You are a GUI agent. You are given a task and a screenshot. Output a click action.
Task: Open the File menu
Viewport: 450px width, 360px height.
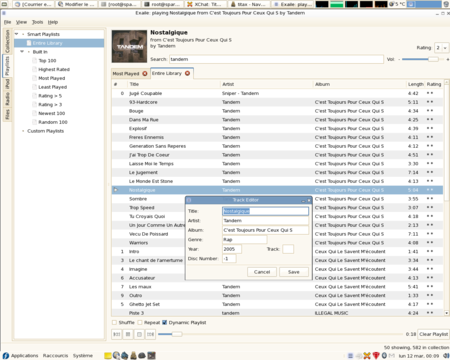pyautogui.click(x=7, y=22)
